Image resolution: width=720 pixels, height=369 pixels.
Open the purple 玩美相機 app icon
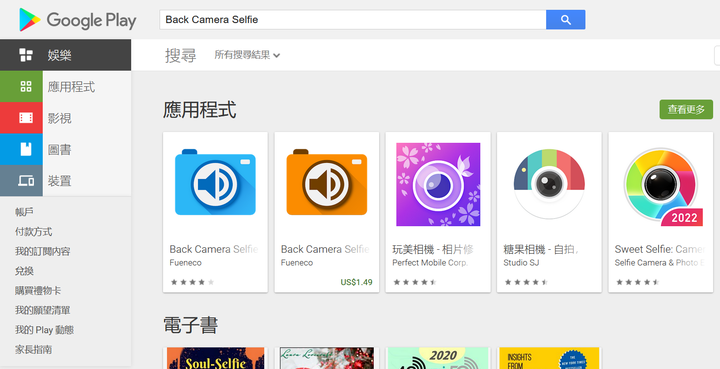tap(438, 184)
